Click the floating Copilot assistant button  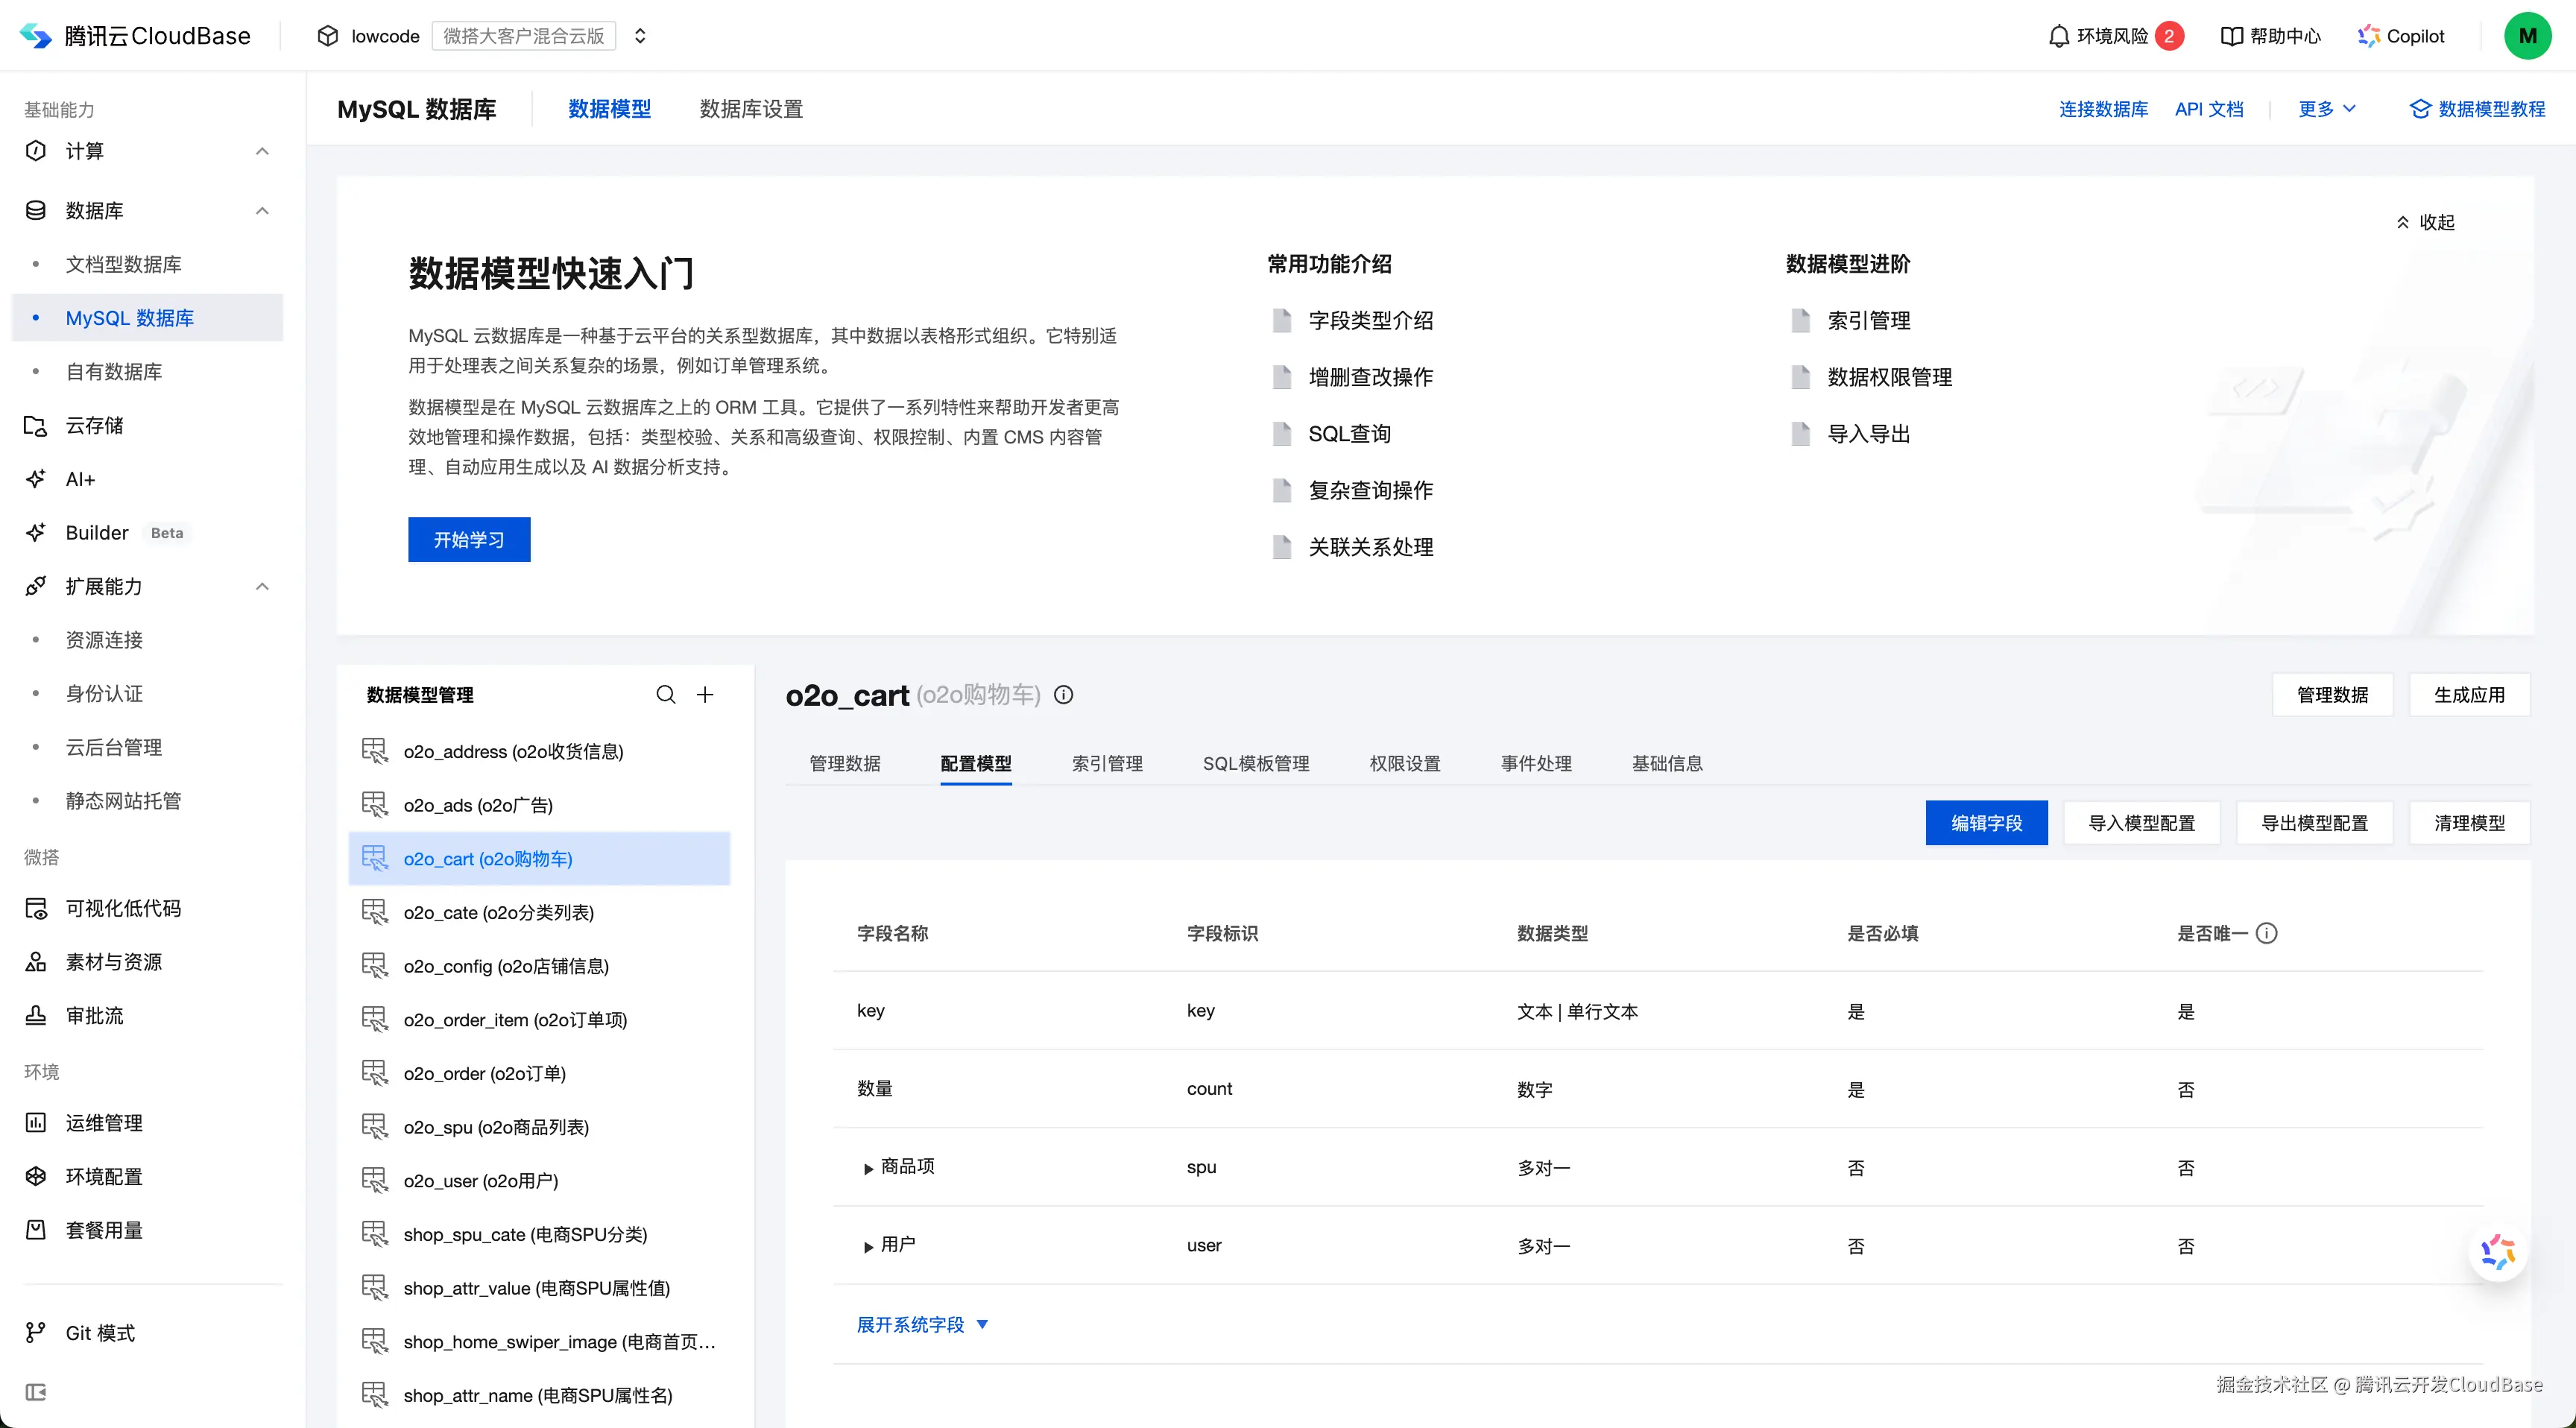(x=2497, y=1253)
